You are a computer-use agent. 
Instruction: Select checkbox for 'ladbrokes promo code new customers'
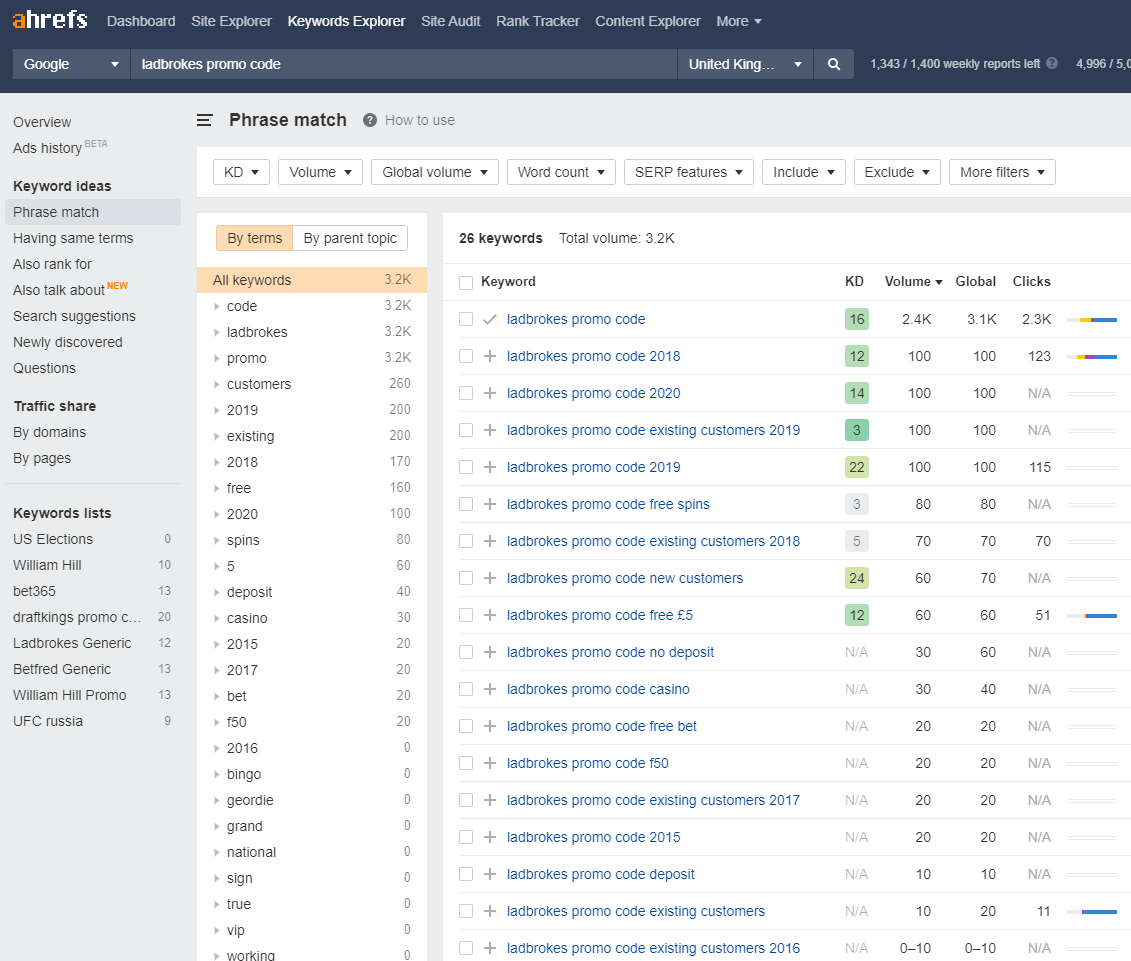tap(466, 578)
